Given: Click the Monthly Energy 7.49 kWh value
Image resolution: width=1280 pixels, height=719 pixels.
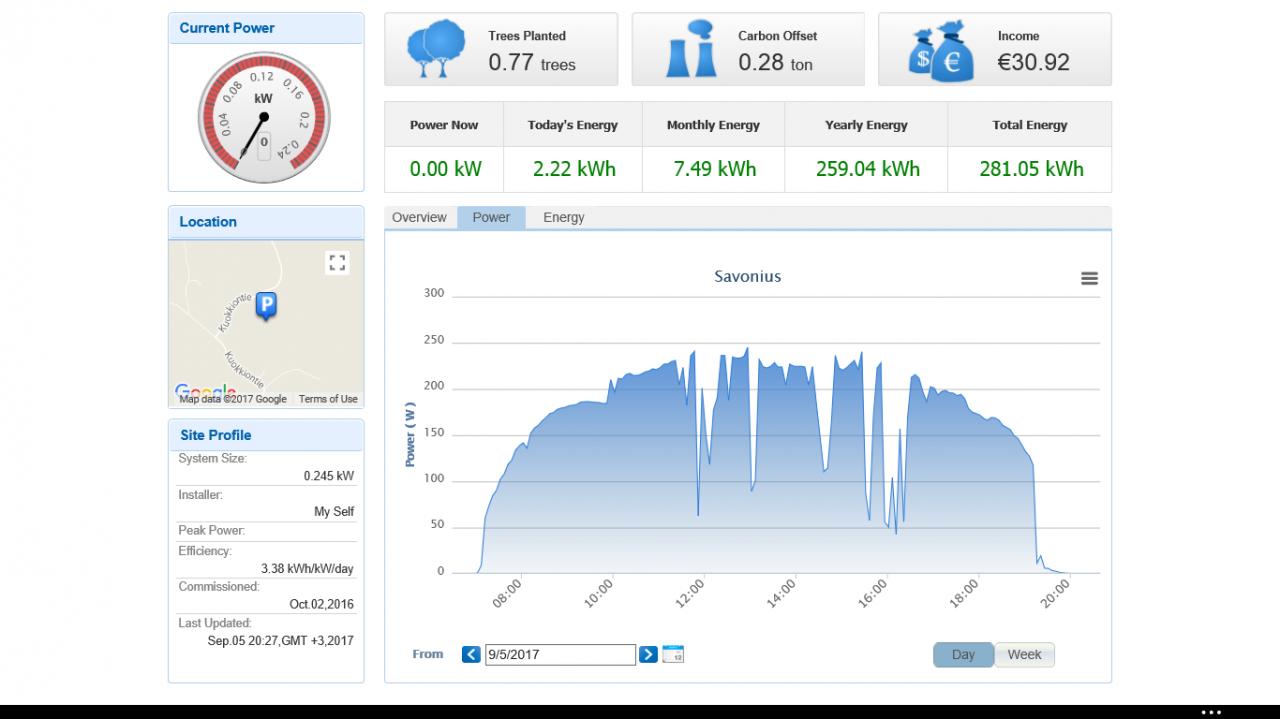Looking at the screenshot, I should tap(714, 169).
